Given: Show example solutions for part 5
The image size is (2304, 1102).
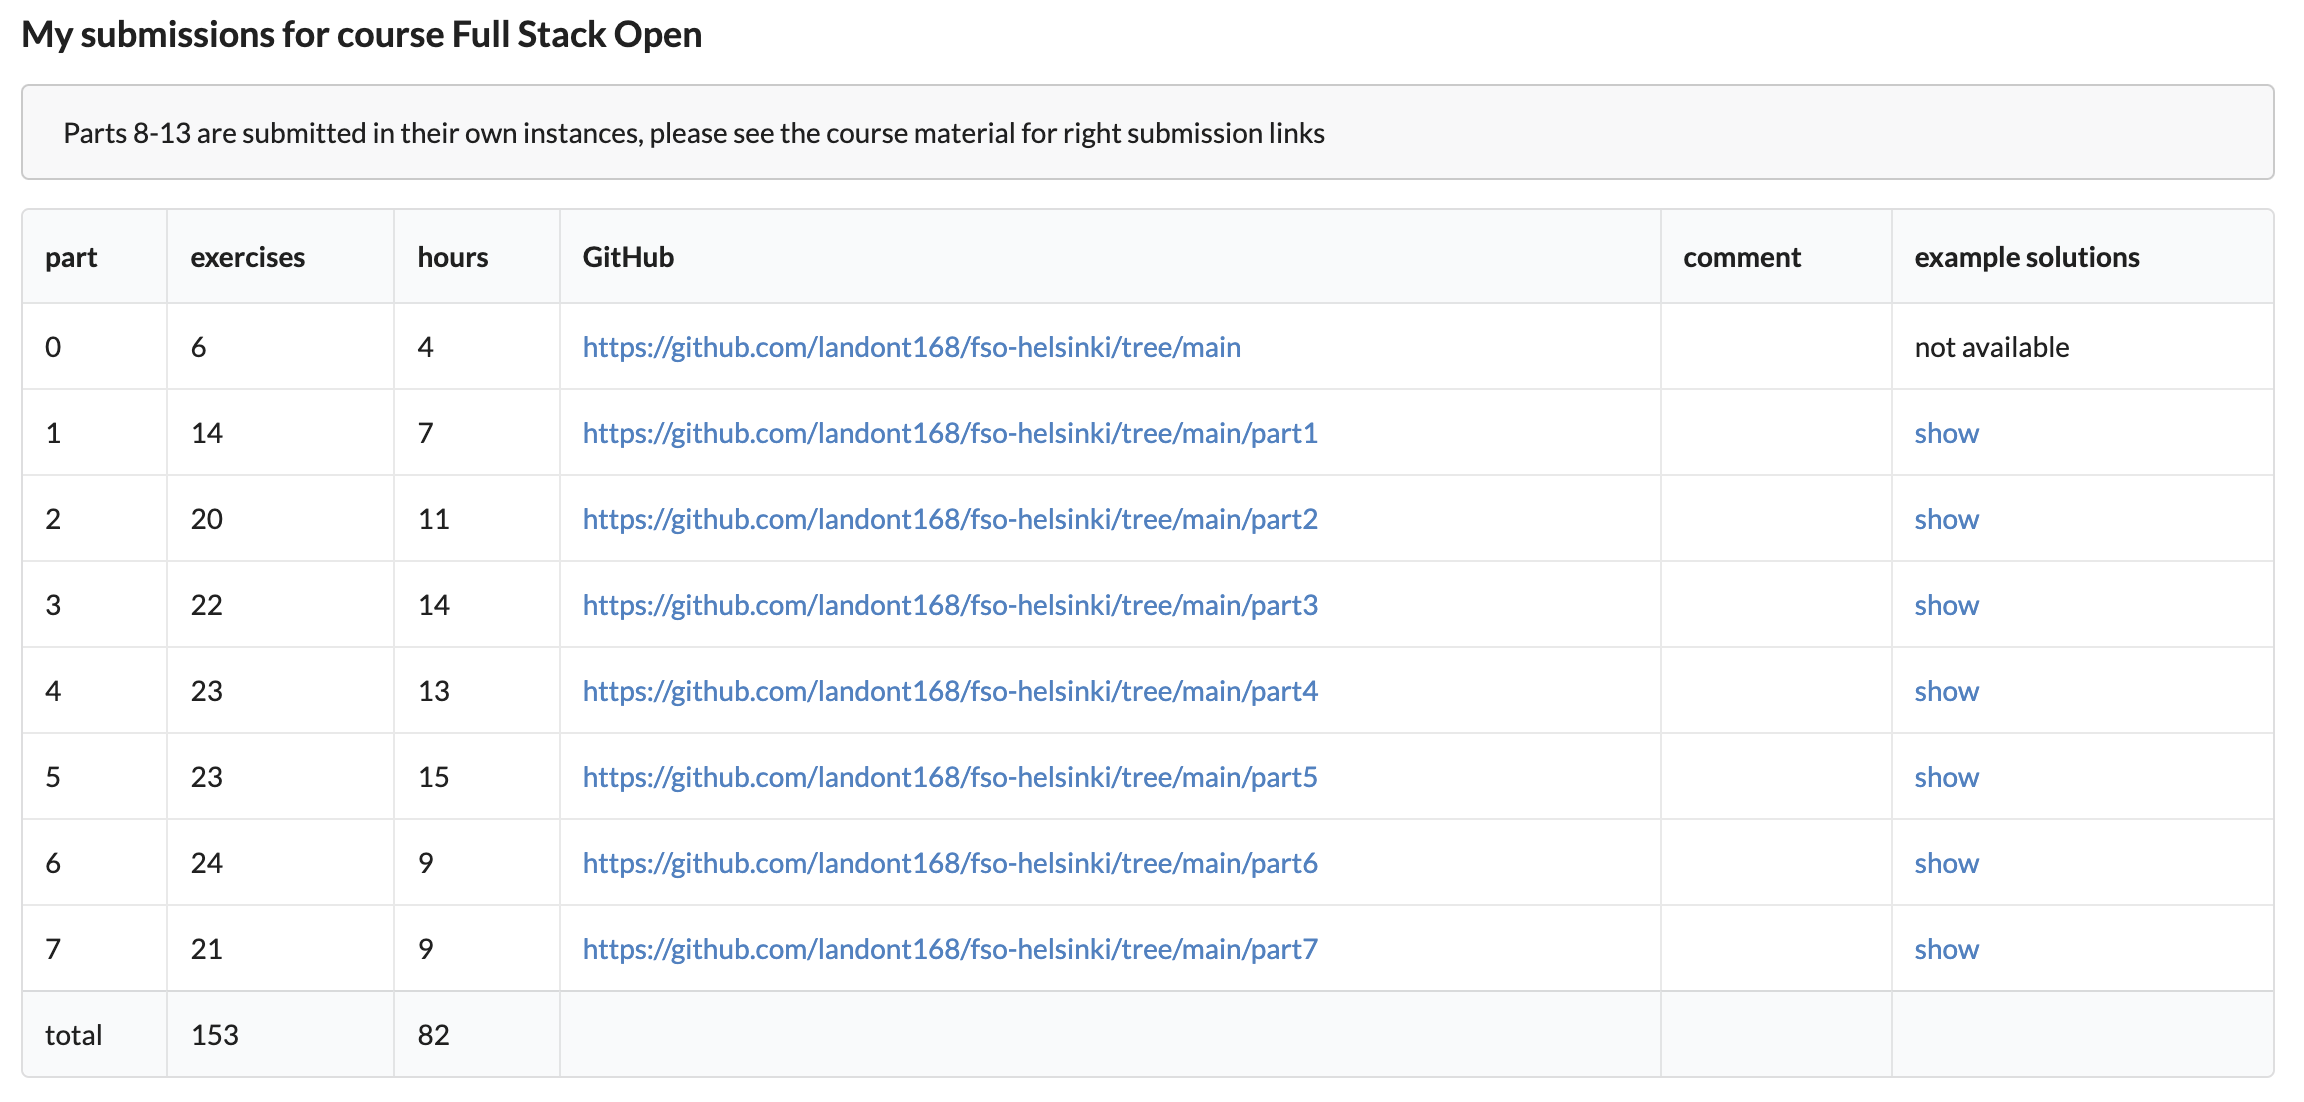Looking at the screenshot, I should [1946, 777].
